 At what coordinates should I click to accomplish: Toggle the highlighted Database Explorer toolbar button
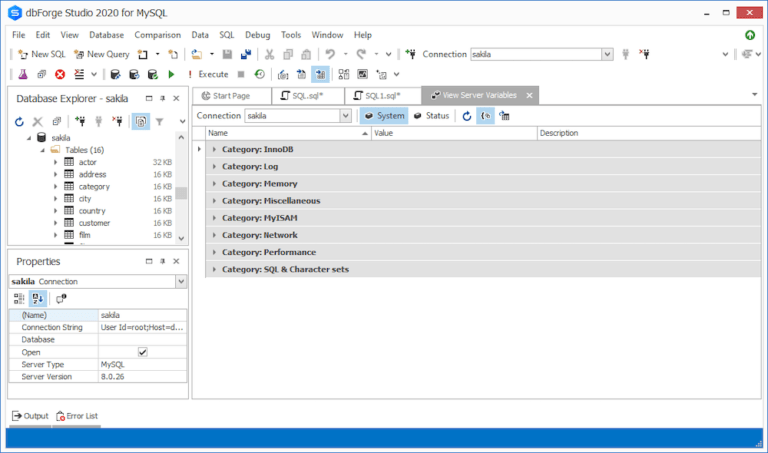(141, 121)
